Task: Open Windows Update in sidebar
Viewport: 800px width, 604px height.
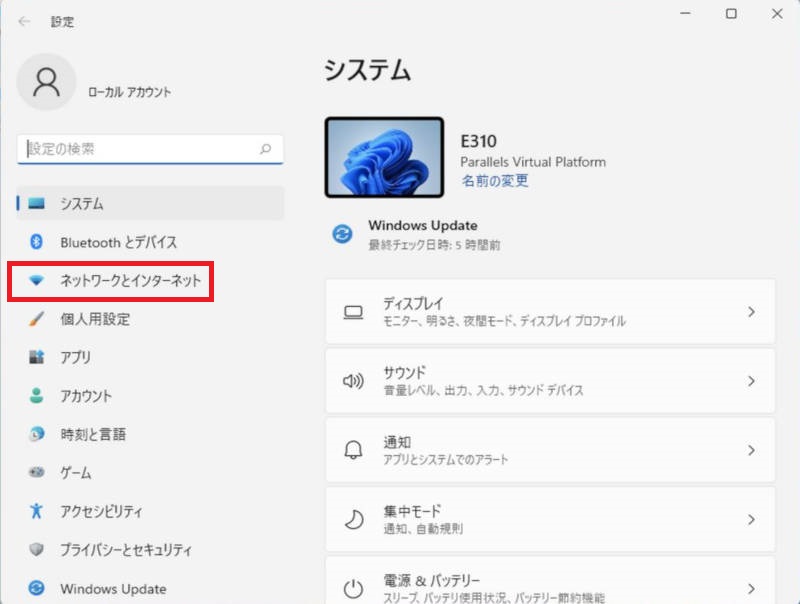Action: pyautogui.click(x=150, y=588)
